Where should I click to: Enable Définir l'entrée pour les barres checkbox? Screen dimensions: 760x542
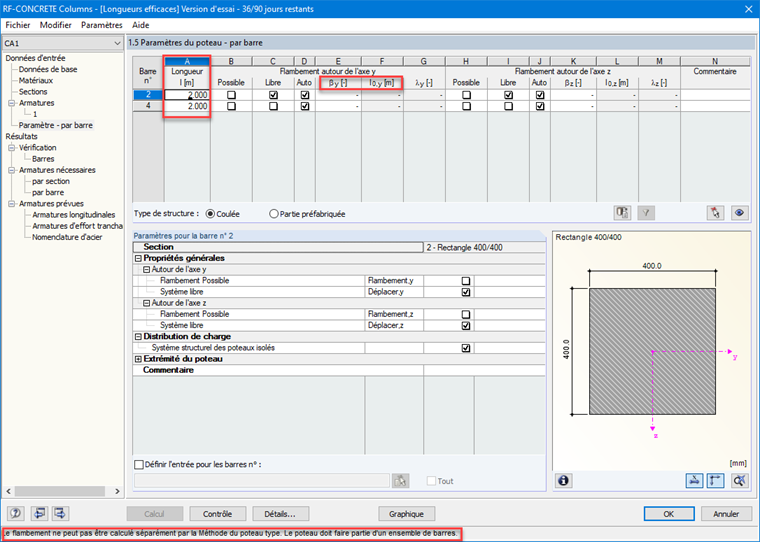pos(139,464)
